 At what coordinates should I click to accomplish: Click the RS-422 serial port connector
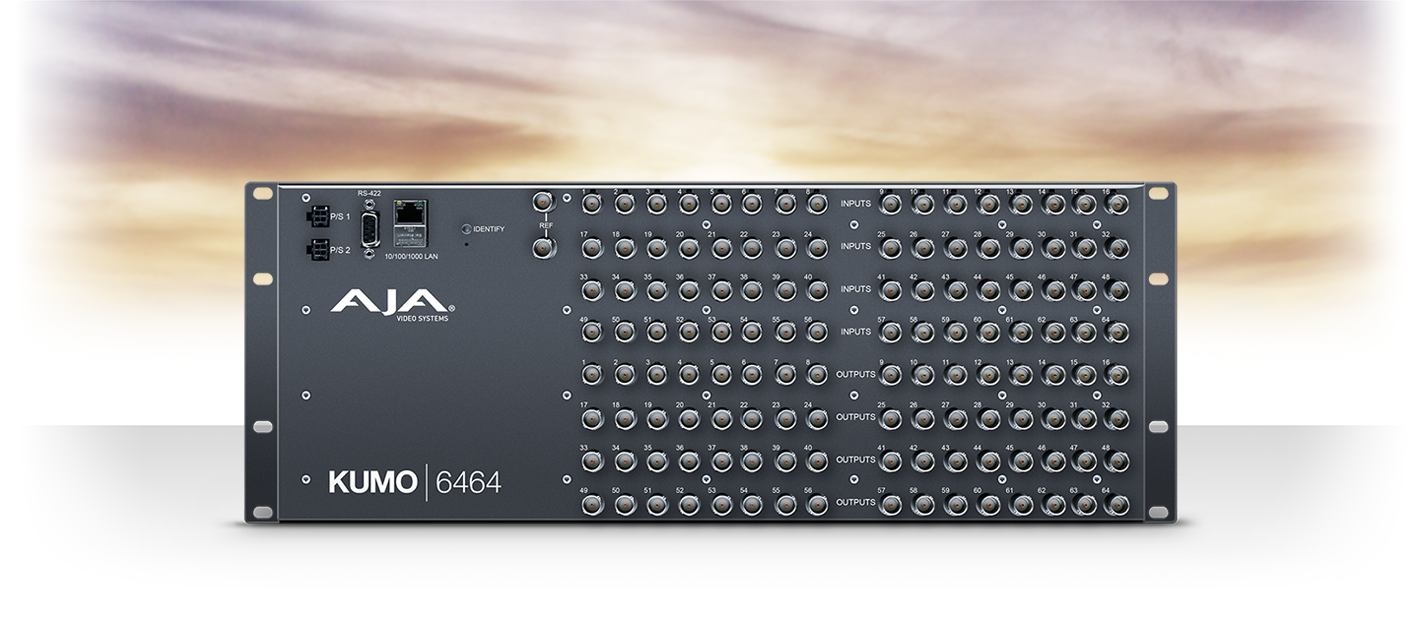coord(369,227)
